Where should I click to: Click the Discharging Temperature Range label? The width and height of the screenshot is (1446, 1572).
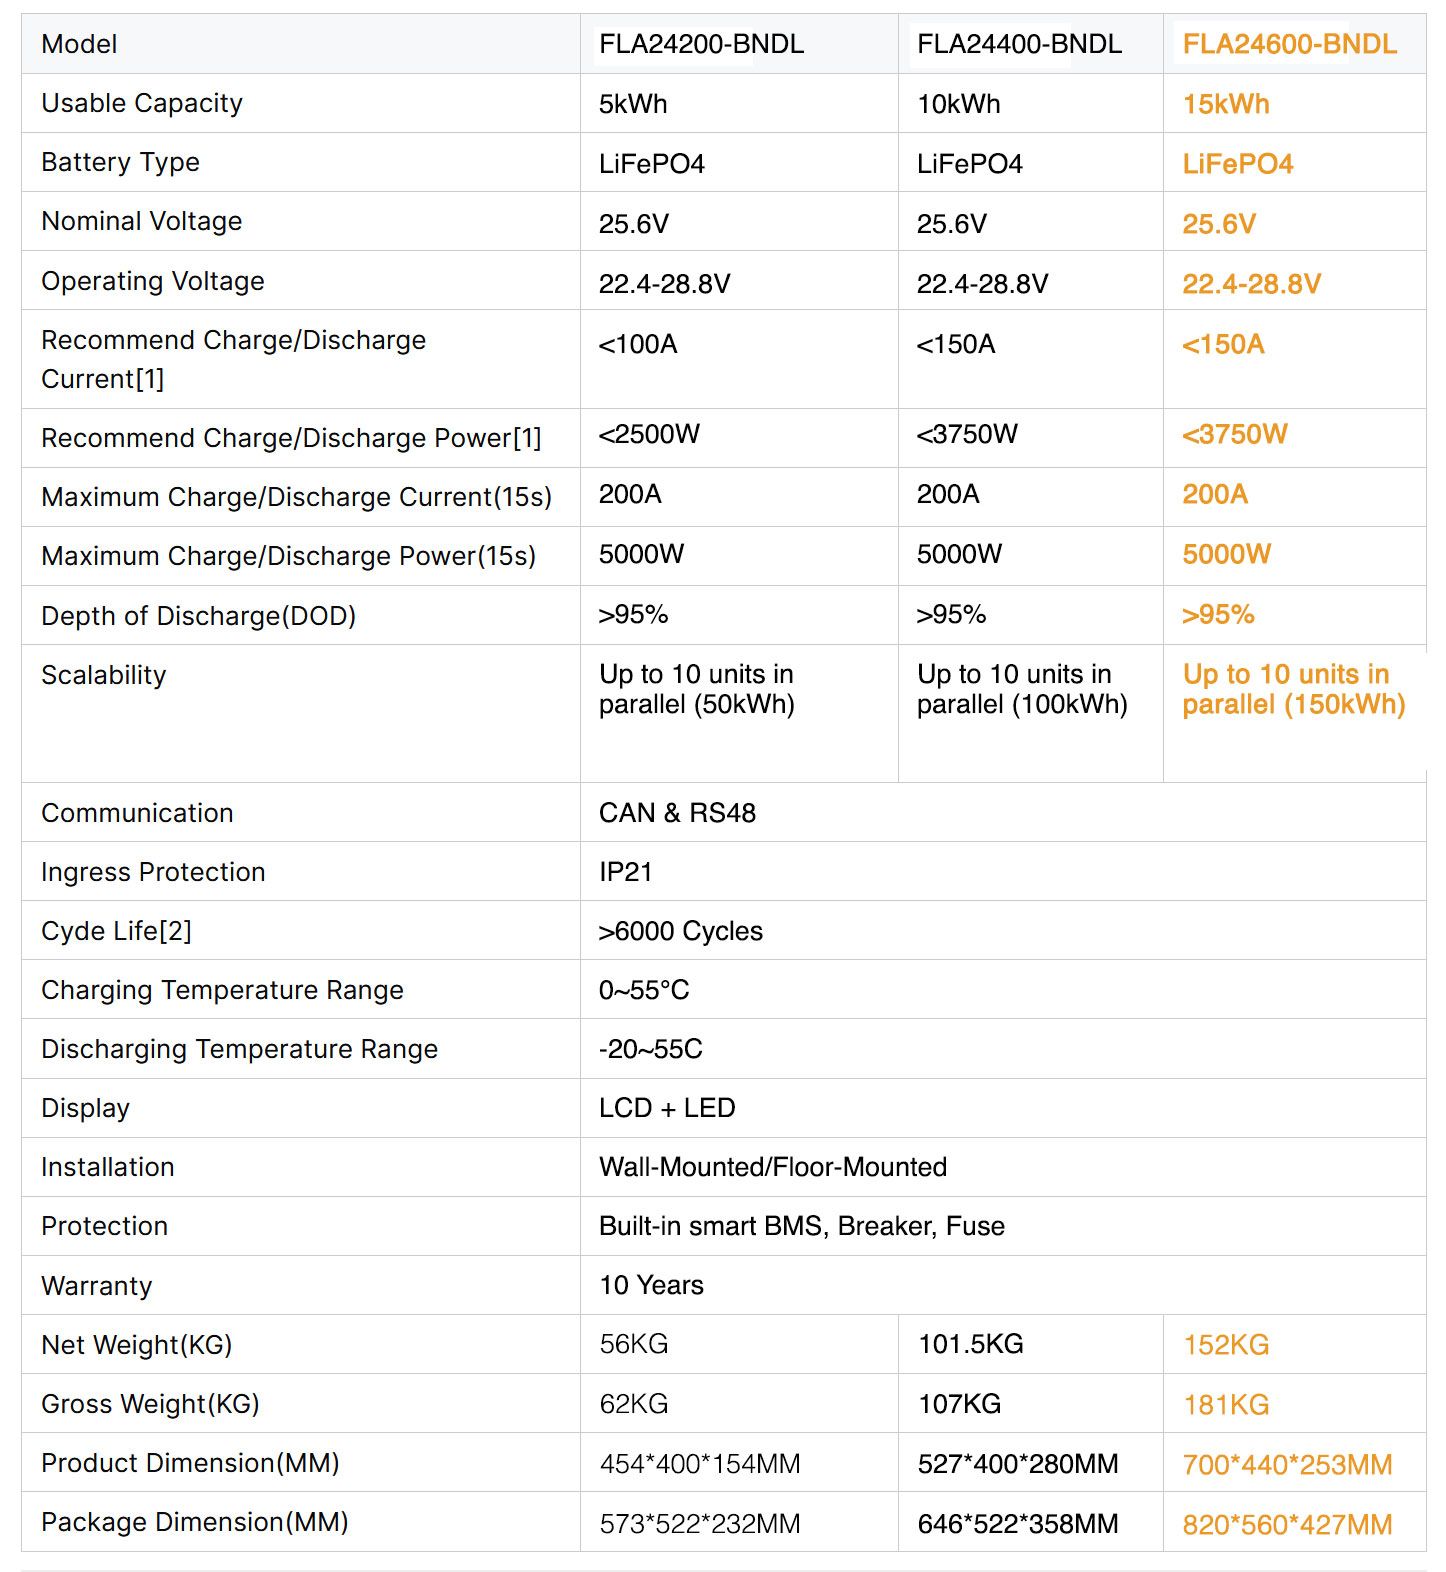click(x=240, y=1049)
